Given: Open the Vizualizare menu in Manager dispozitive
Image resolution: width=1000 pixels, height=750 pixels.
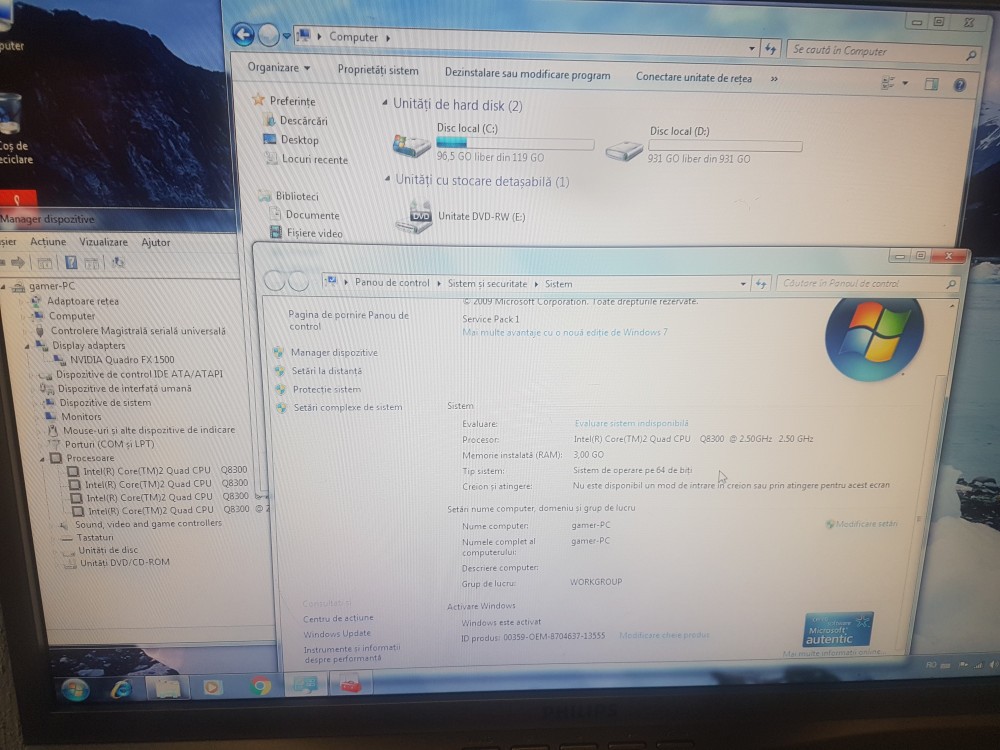Looking at the screenshot, I should (103, 242).
